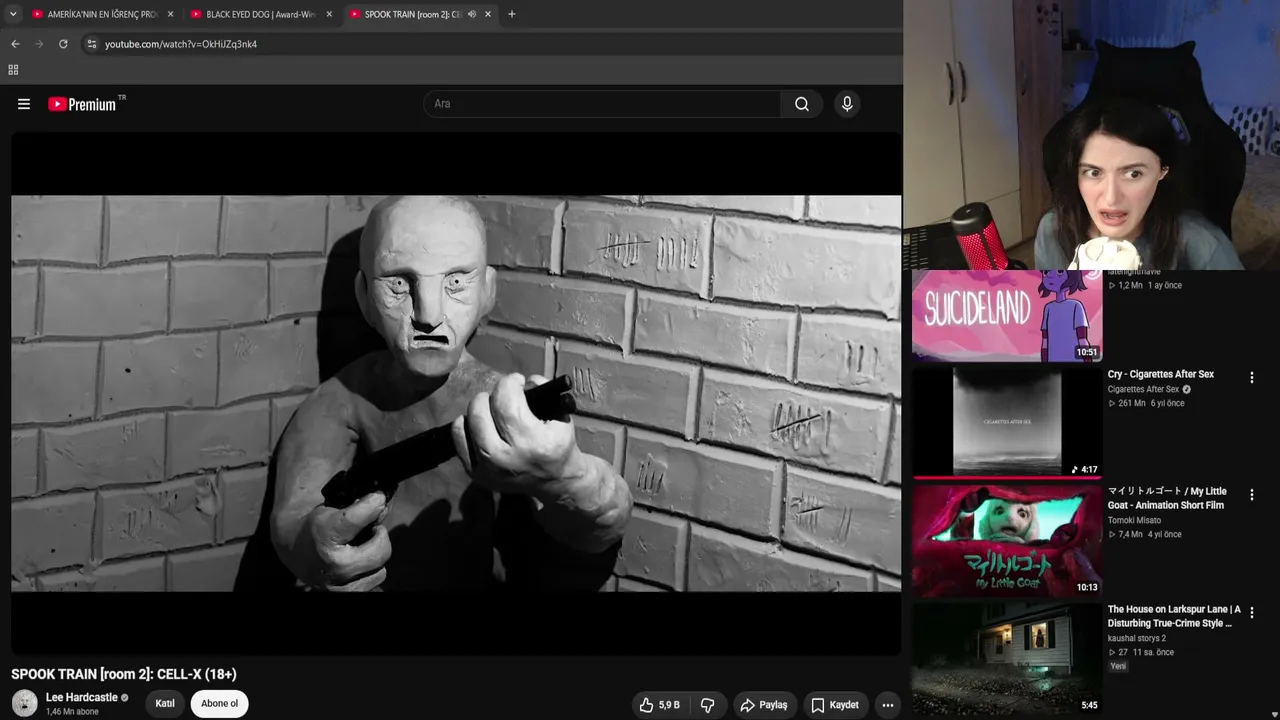Go to YouTube Premium home logo
Viewport: 1280px width, 720px height.
click(x=86, y=104)
